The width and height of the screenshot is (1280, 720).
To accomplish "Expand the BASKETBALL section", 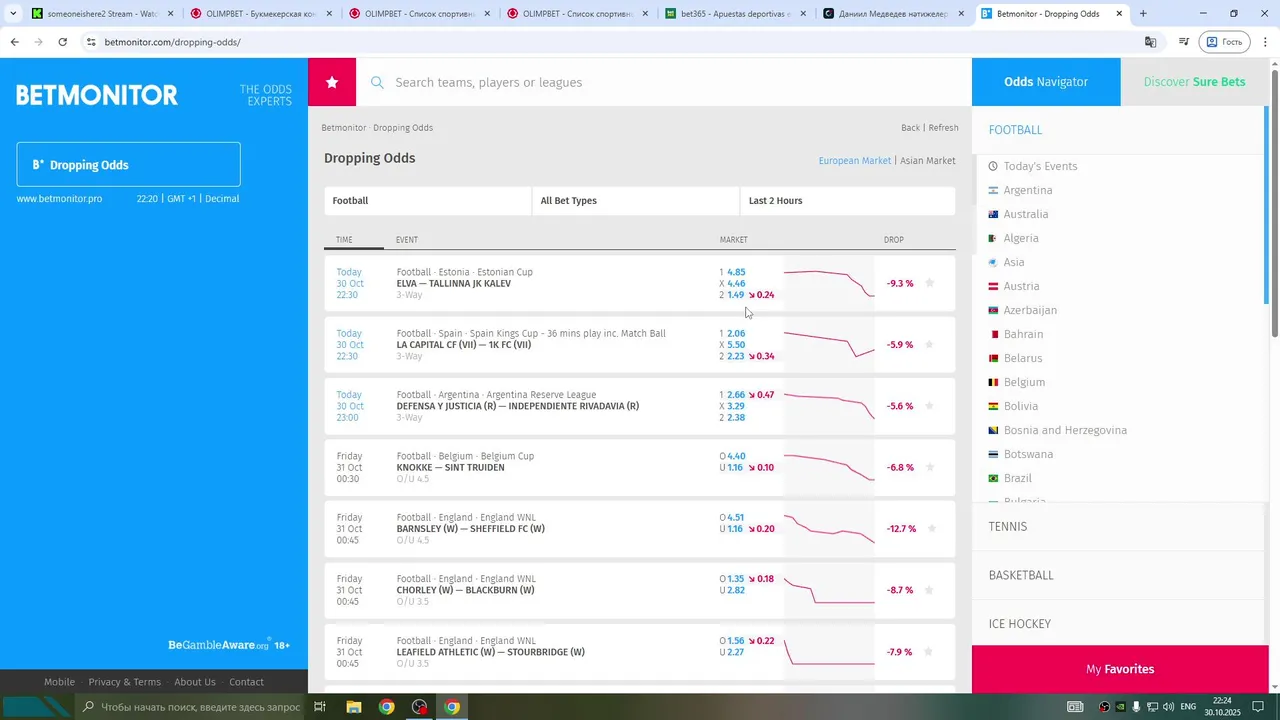I will point(1118,575).
